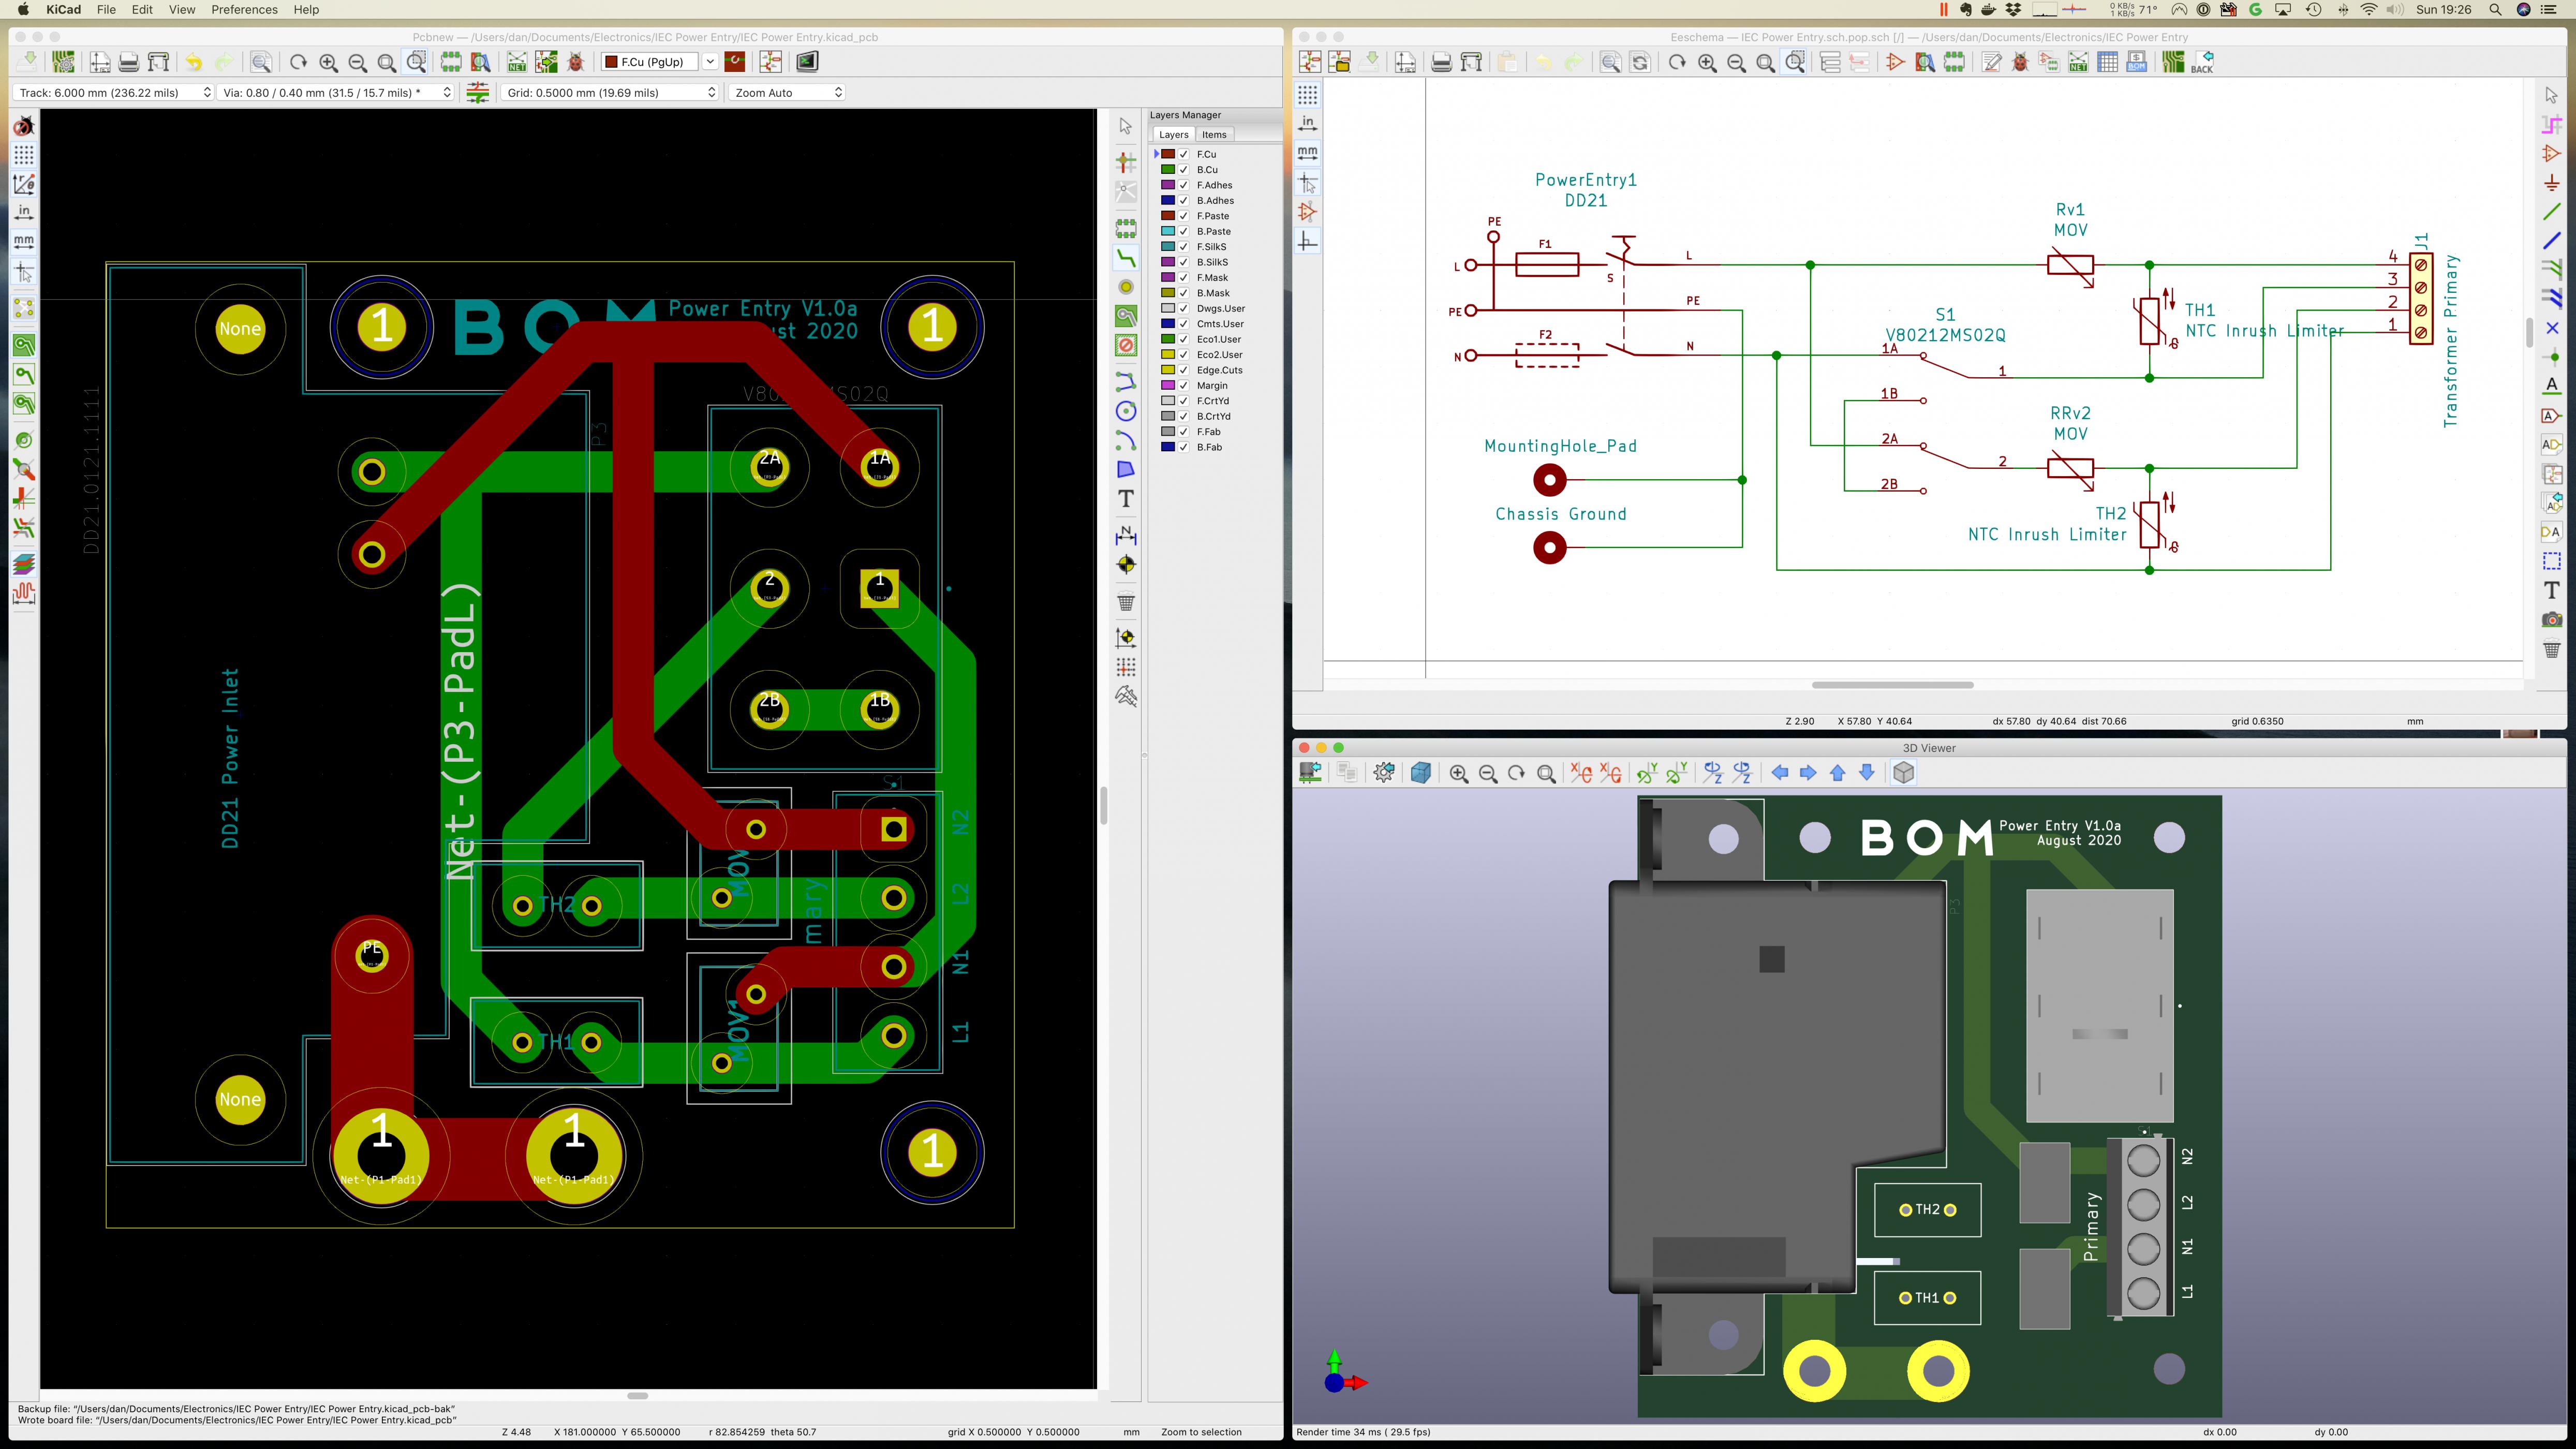Place wire tool in Eeschema right toolbar
The width and height of the screenshot is (2576, 1449).
pyautogui.click(x=2552, y=212)
